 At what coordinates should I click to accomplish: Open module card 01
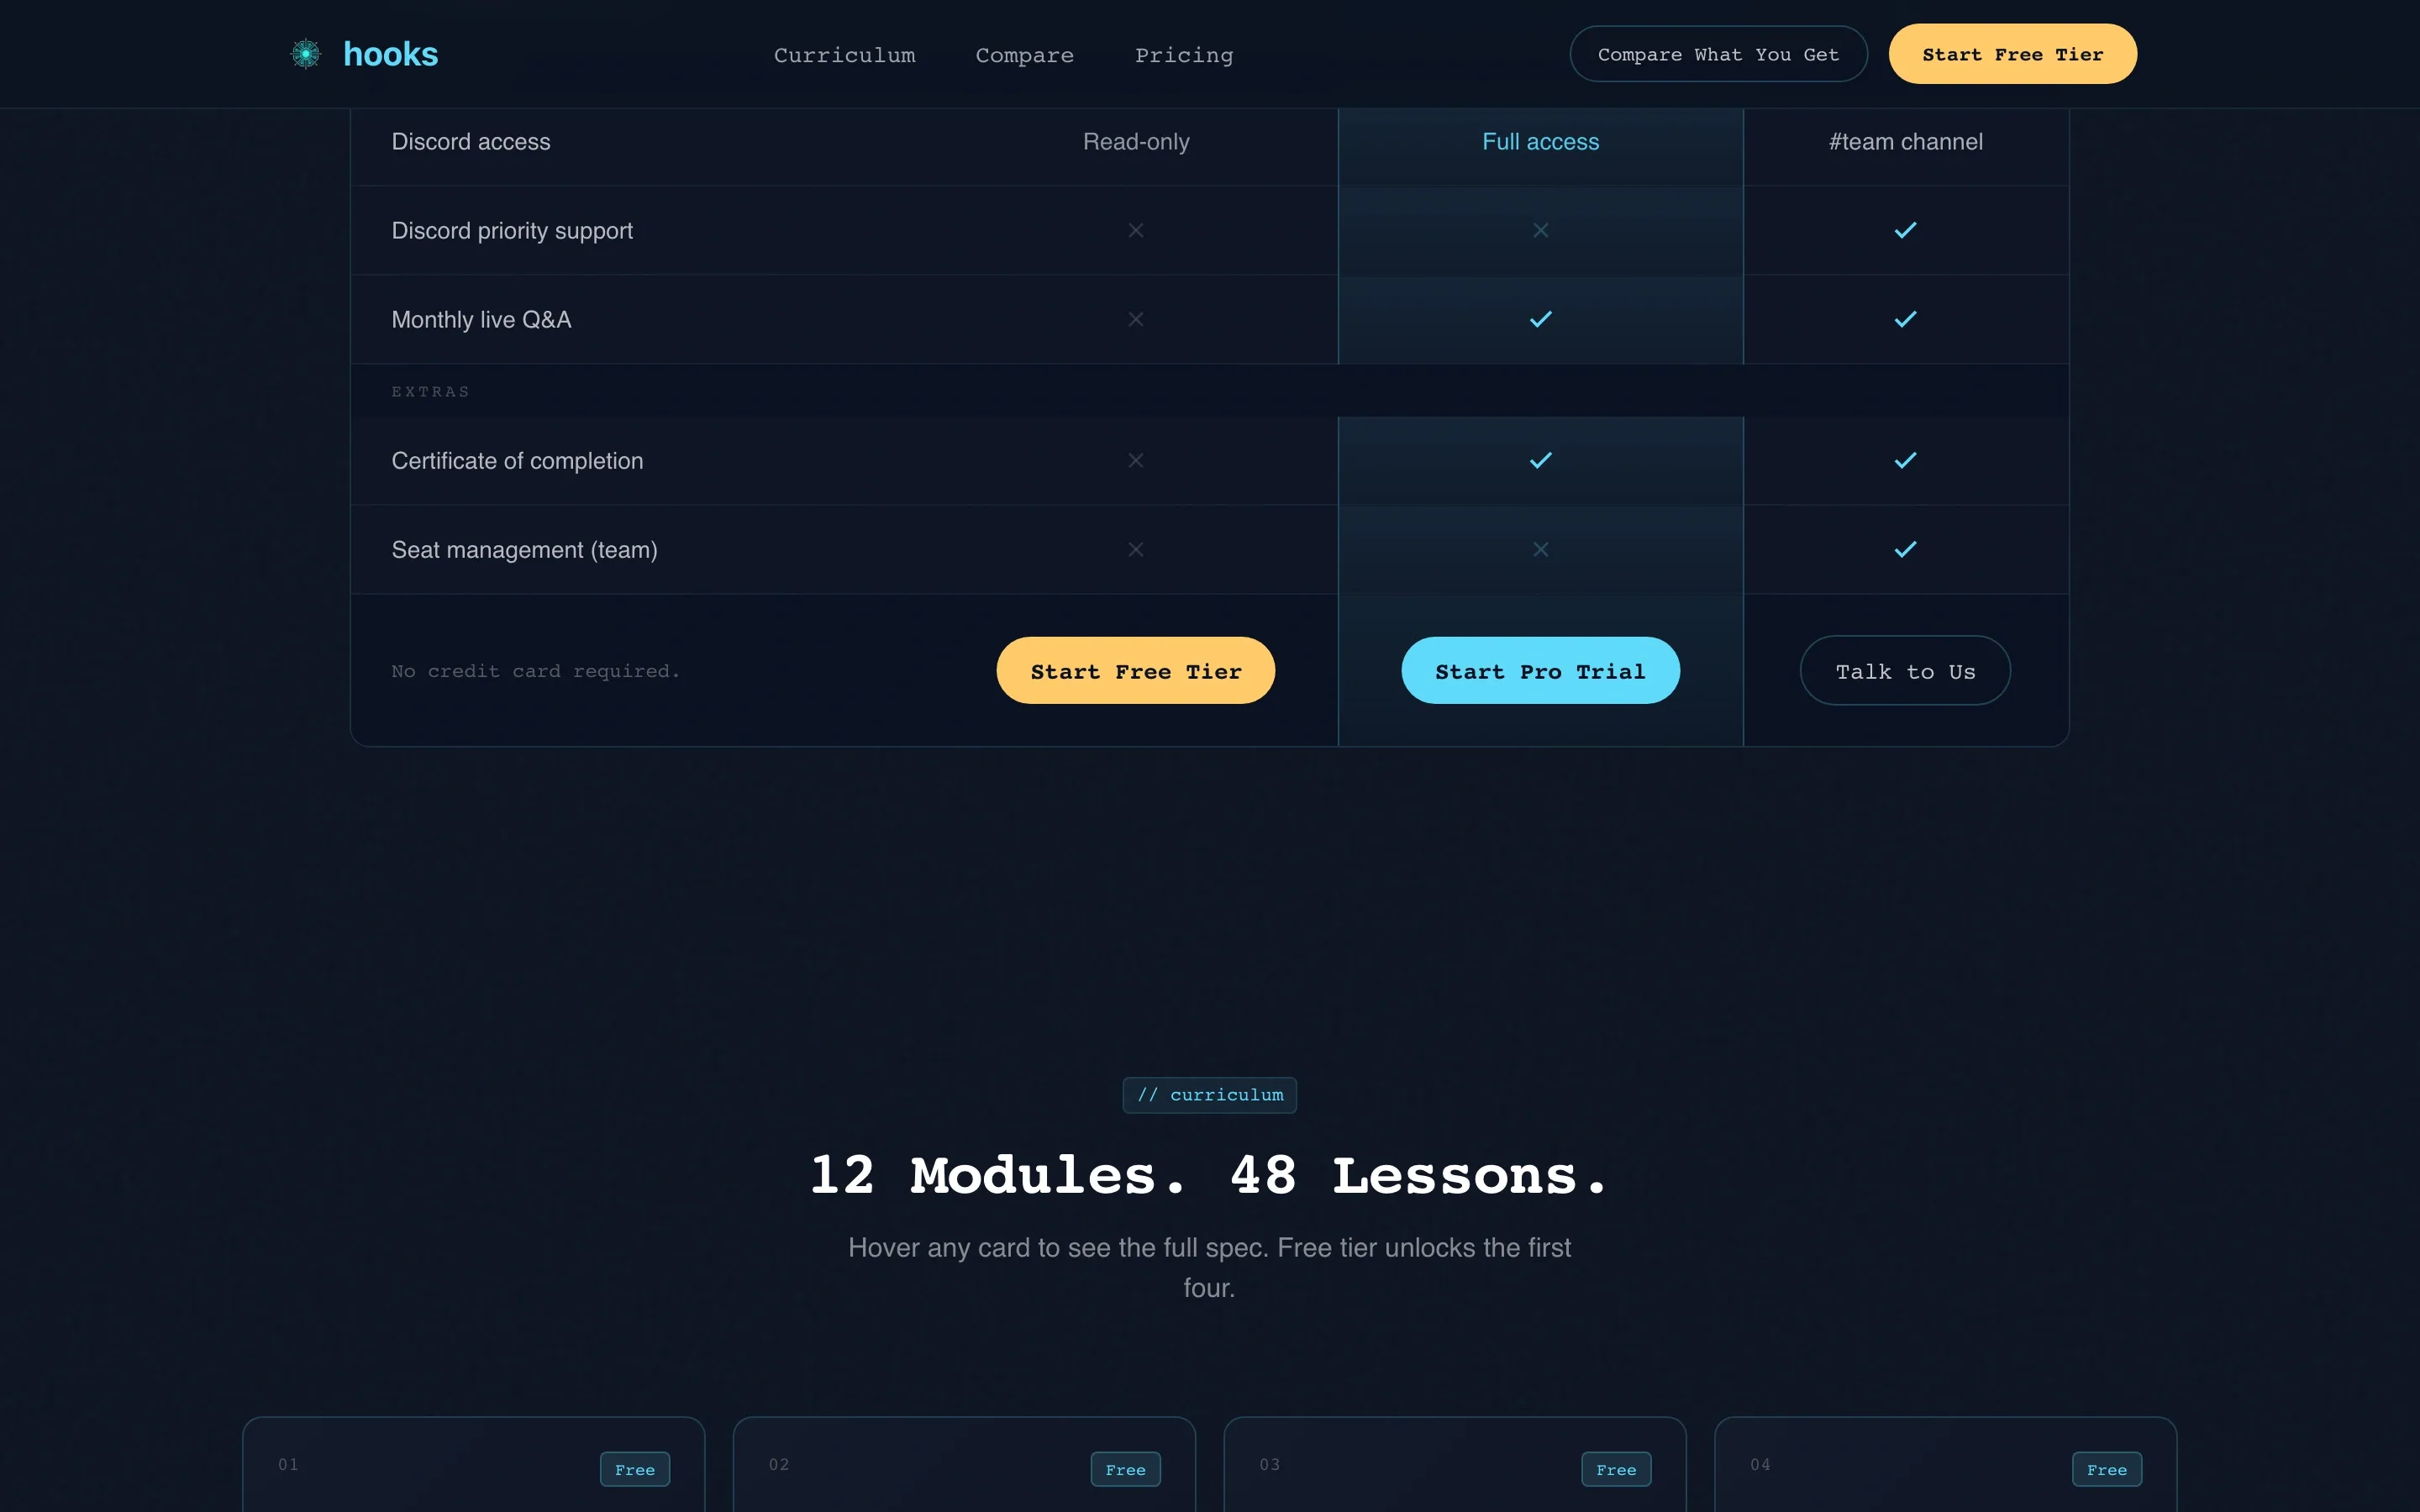click(473, 1464)
